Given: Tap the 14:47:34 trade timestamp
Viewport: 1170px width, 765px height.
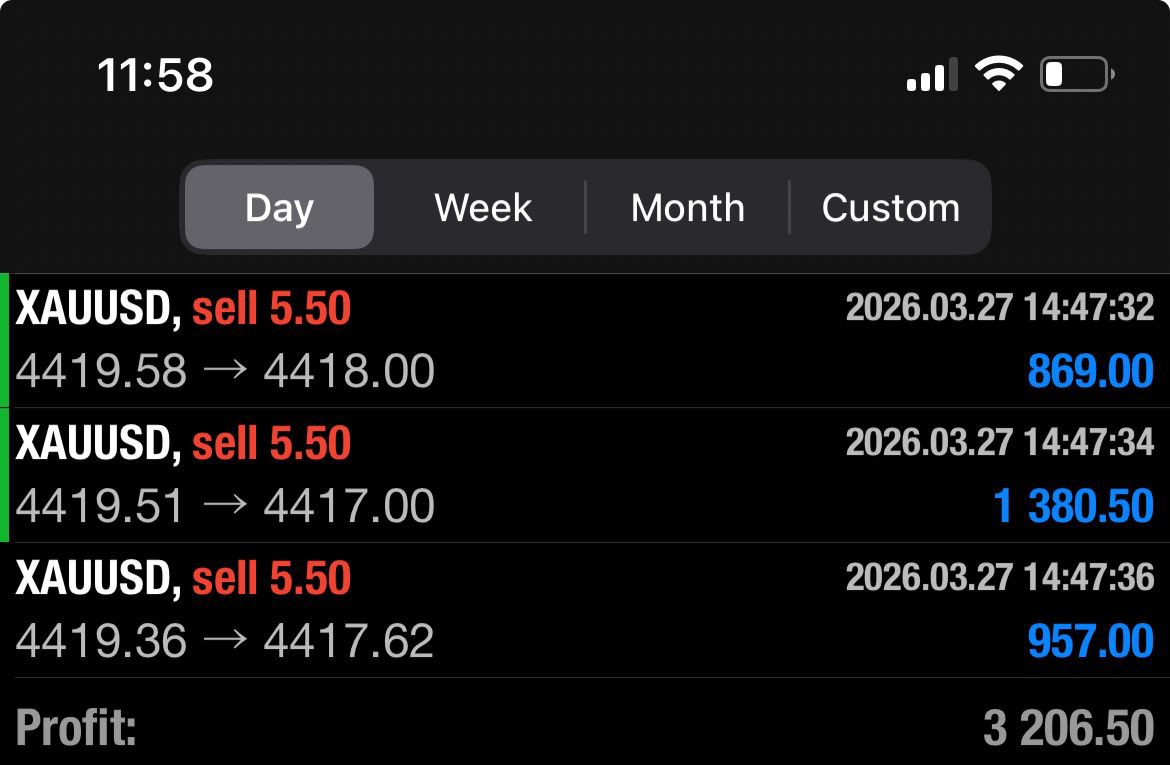Looking at the screenshot, I should click(1000, 442).
